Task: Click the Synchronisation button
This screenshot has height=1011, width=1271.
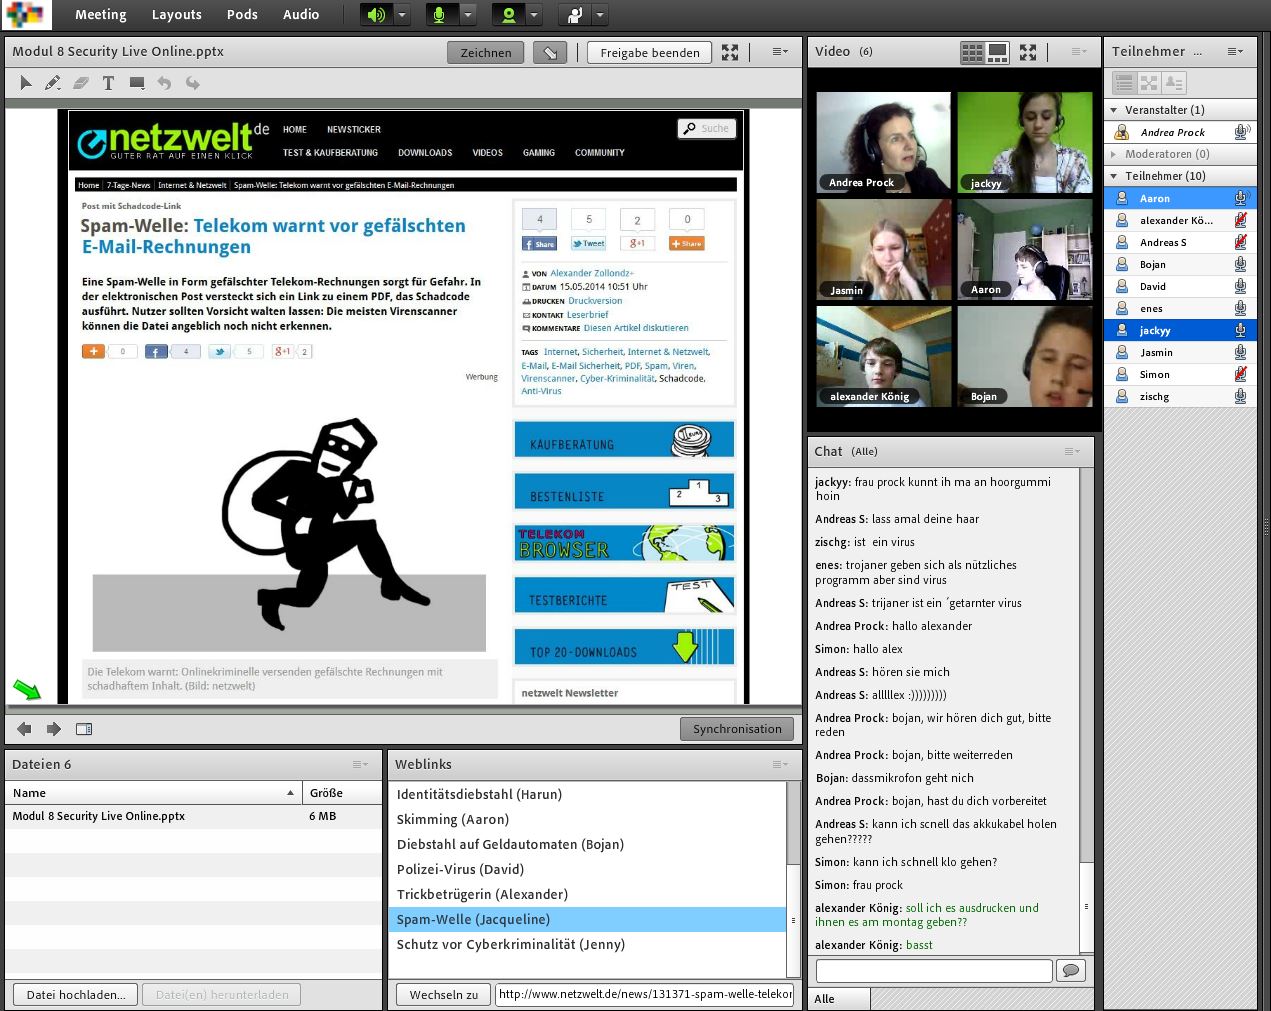Action: tap(737, 729)
